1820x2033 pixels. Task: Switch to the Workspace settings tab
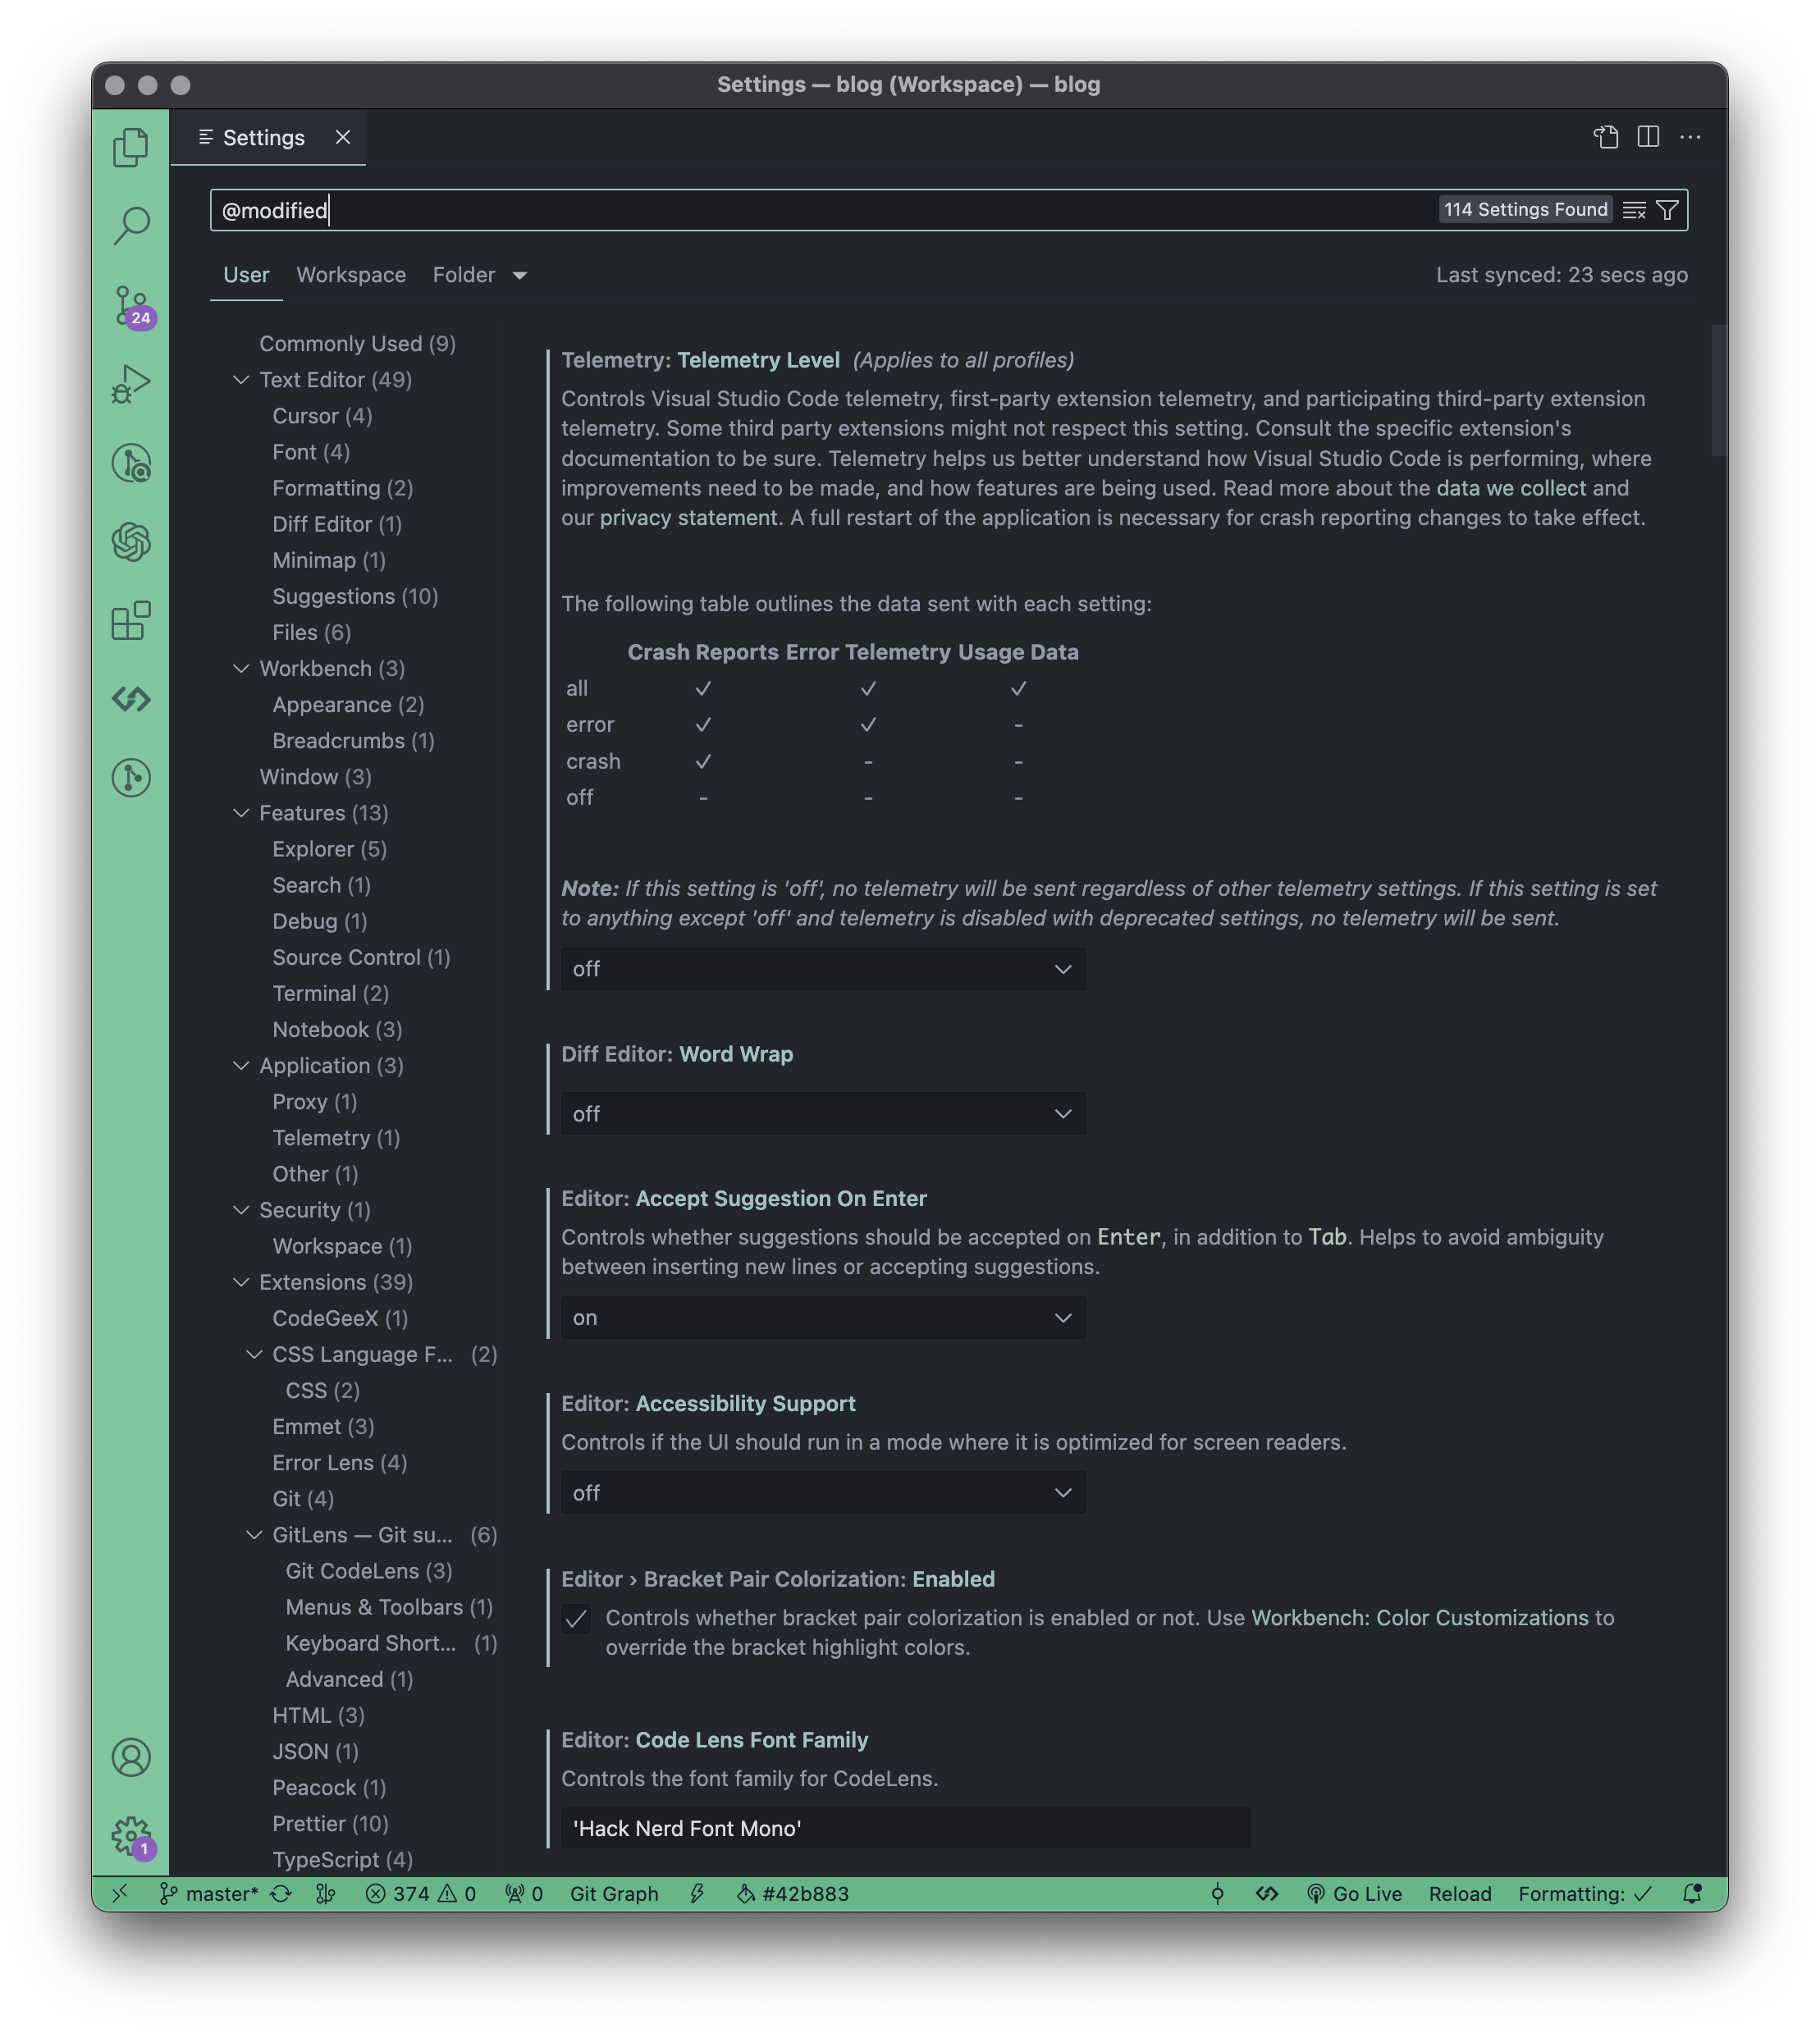[351, 275]
